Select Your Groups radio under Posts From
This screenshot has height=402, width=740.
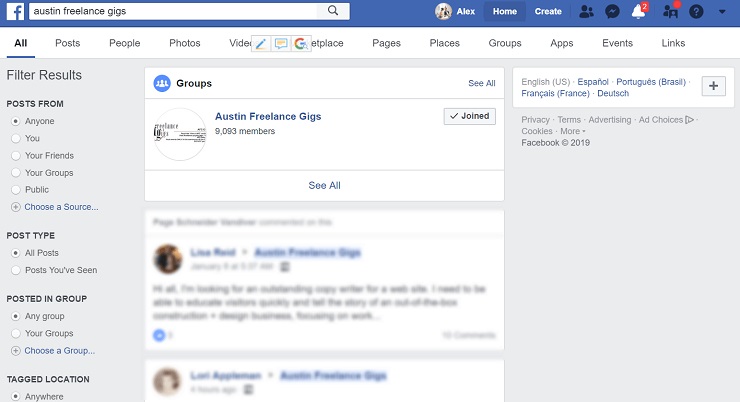[x=16, y=173]
